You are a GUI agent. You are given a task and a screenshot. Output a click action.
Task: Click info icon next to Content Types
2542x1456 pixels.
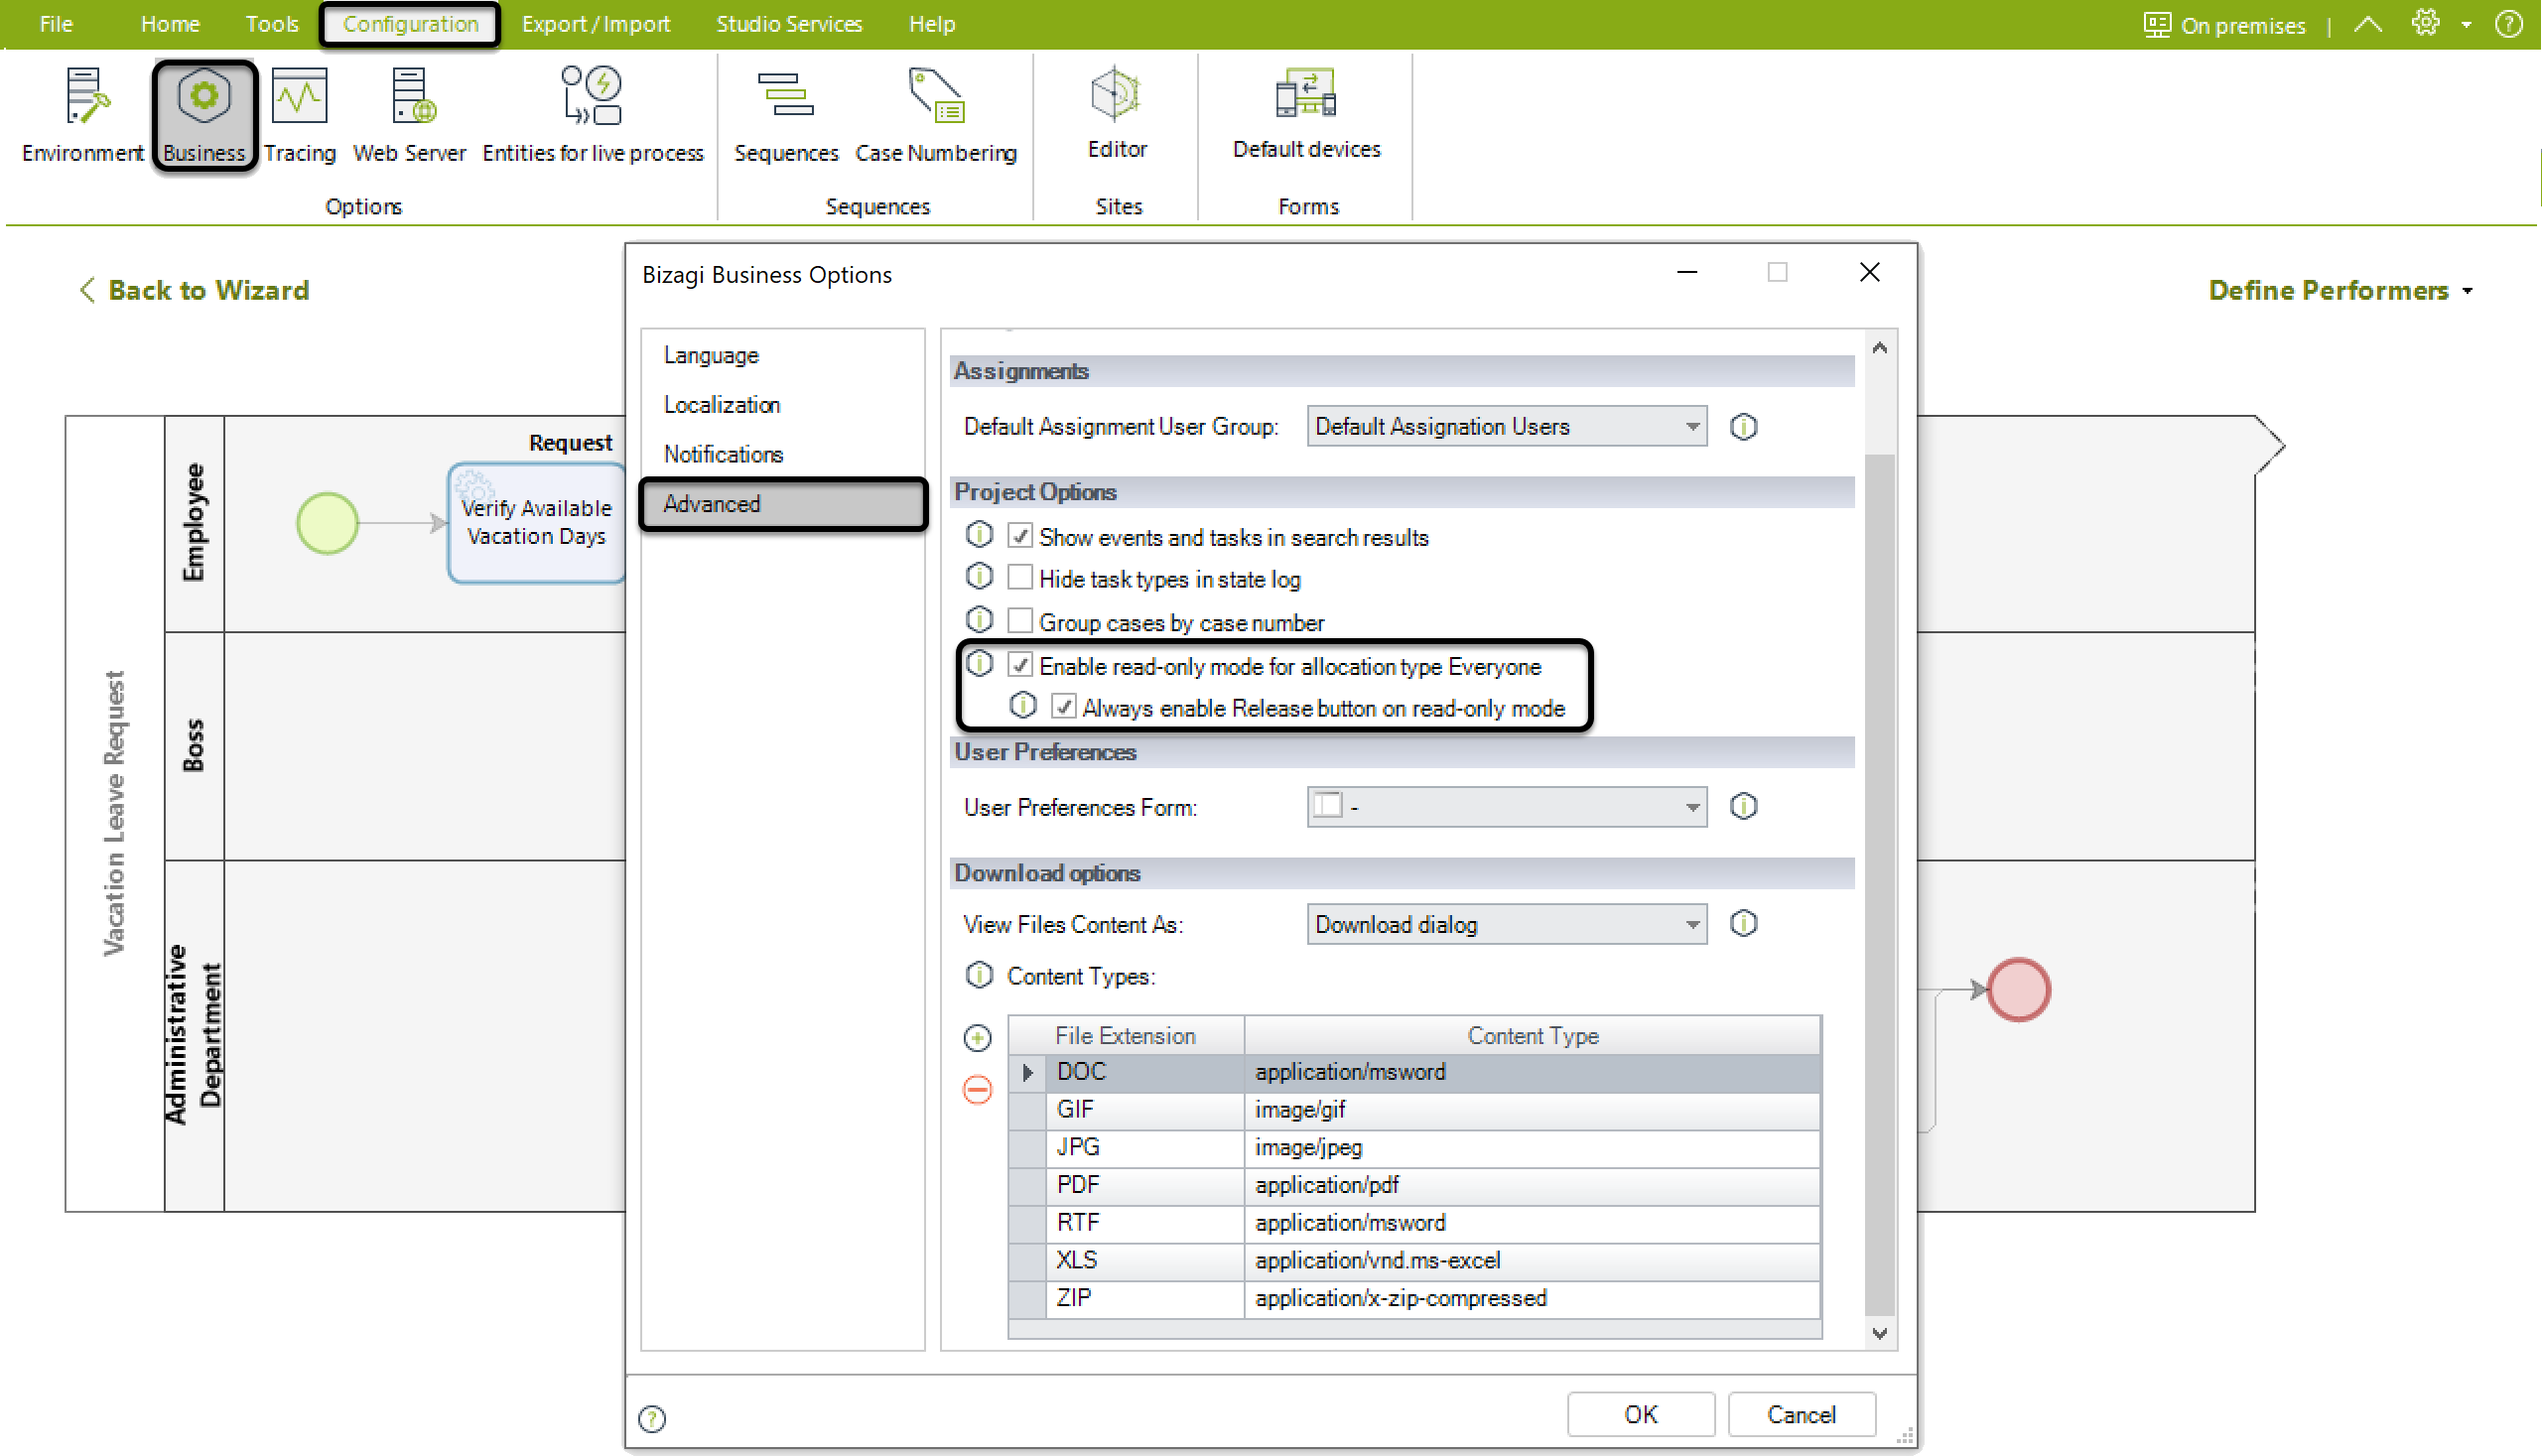tap(979, 975)
